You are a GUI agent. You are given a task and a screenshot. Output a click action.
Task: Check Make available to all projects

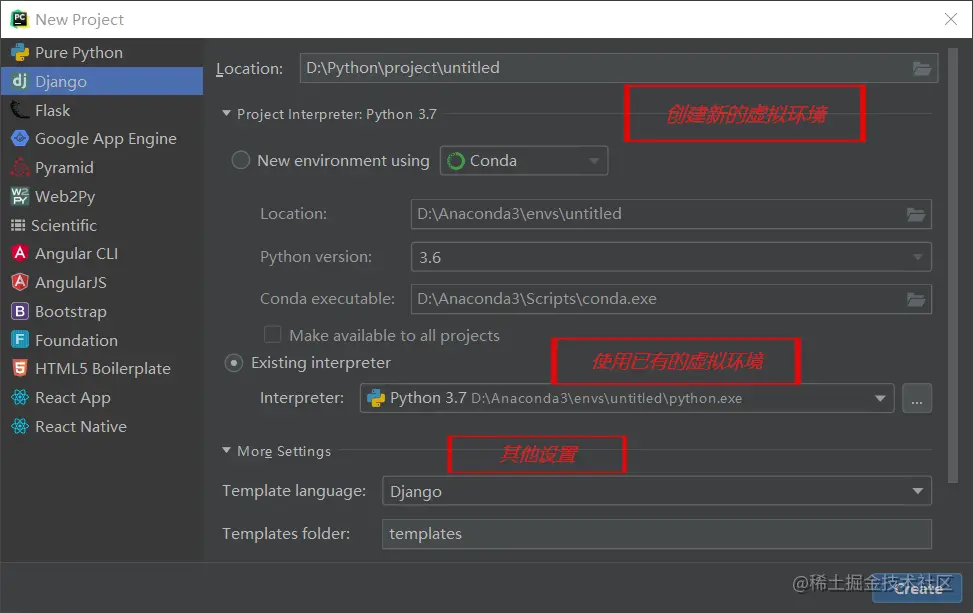[272, 334]
